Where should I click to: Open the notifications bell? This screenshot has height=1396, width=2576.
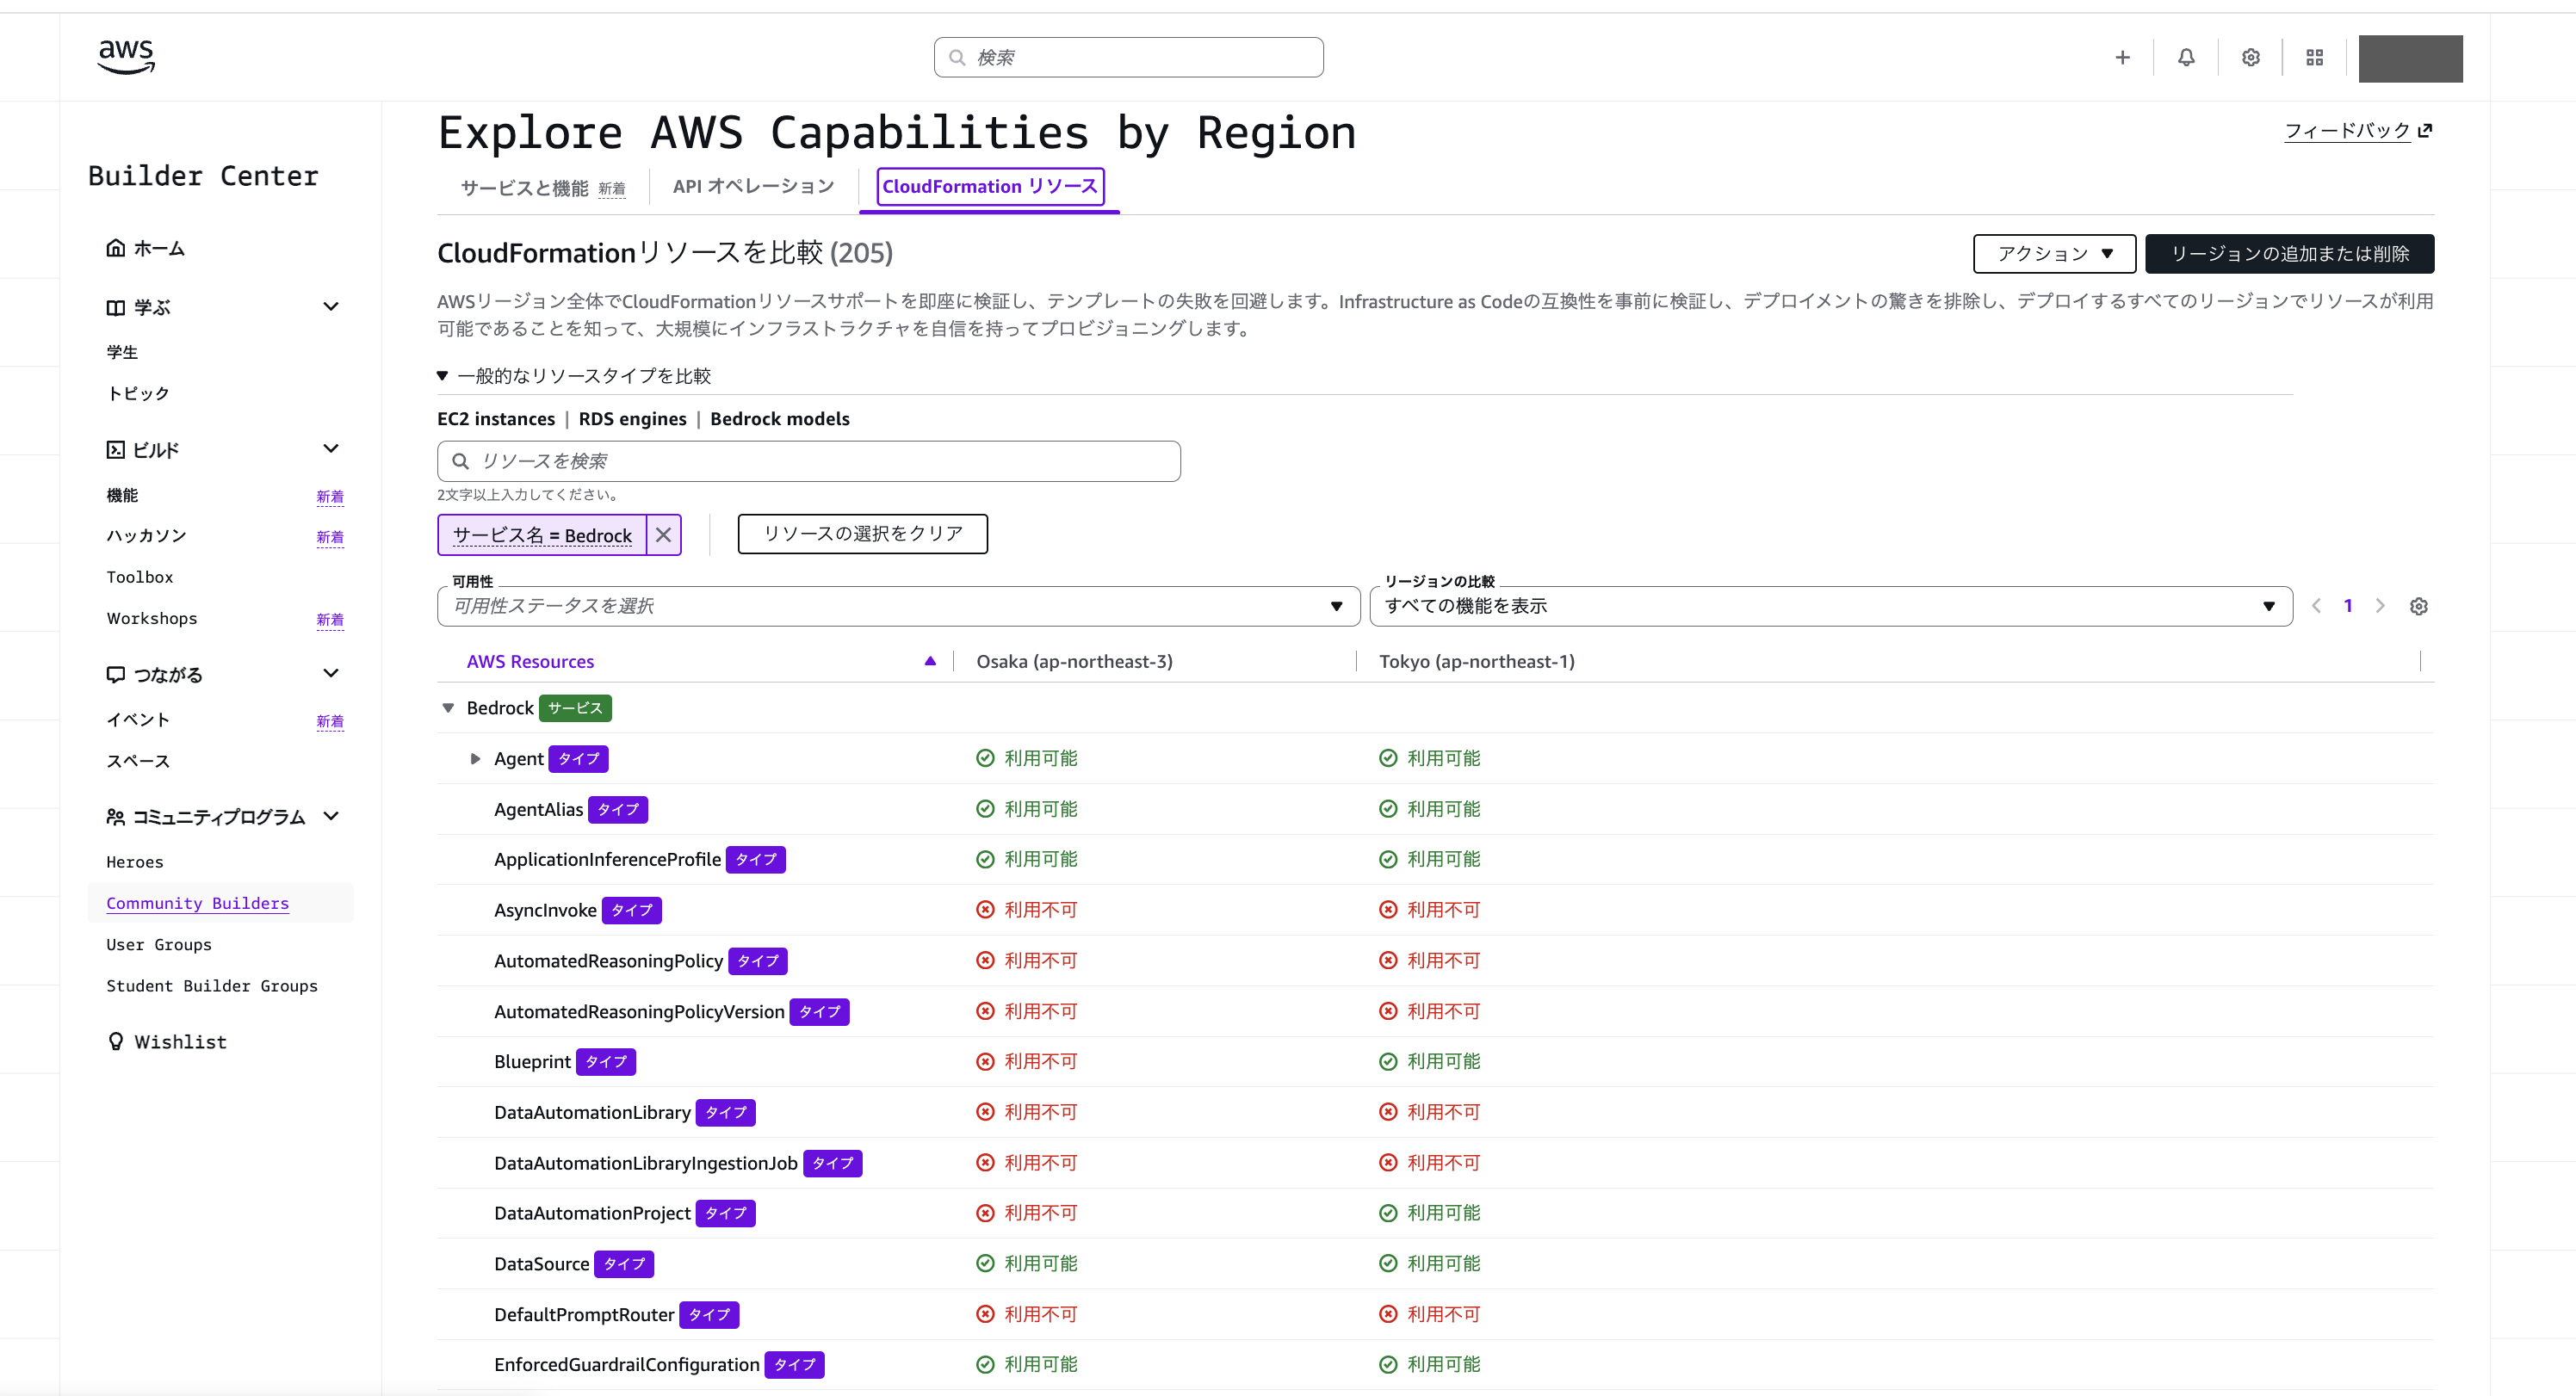[2186, 58]
